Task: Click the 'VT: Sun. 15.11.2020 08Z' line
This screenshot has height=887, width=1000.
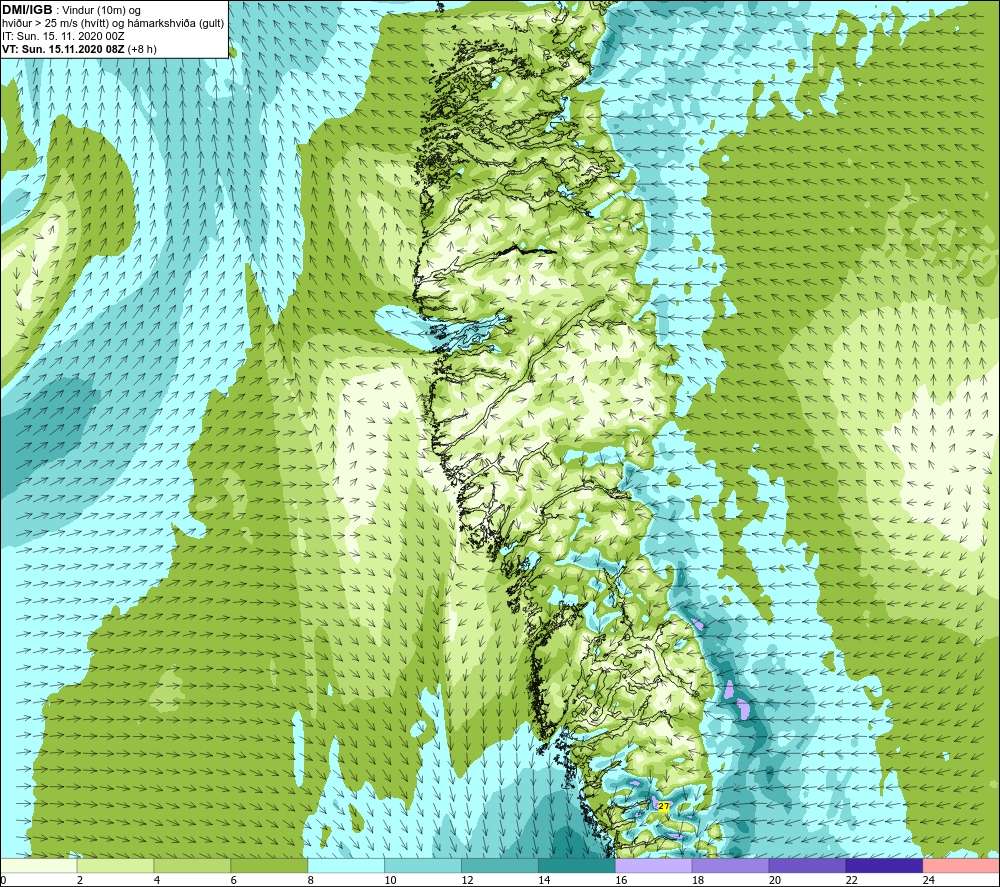Action: point(64,49)
